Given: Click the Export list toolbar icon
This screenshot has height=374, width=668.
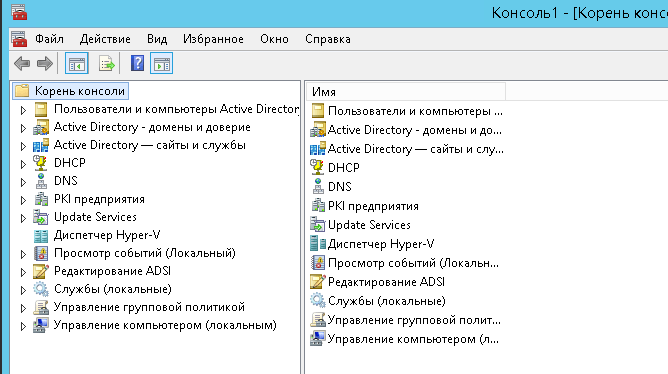Looking at the screenshot, I should (x=107, y=64).
